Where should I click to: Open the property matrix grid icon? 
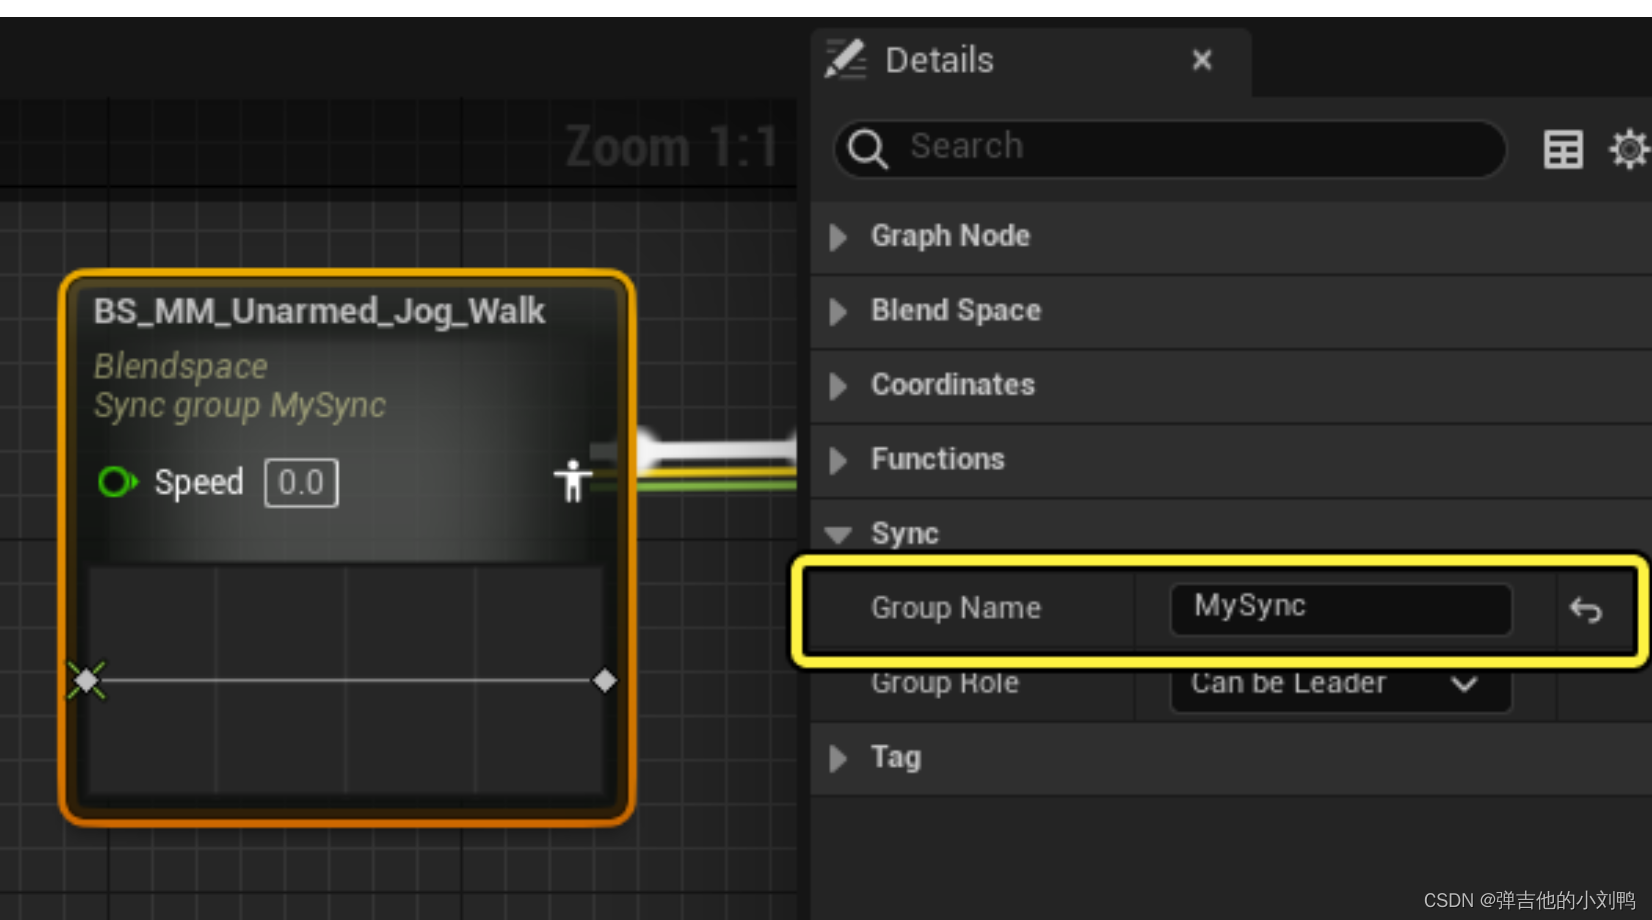[x=1562, y=149]
